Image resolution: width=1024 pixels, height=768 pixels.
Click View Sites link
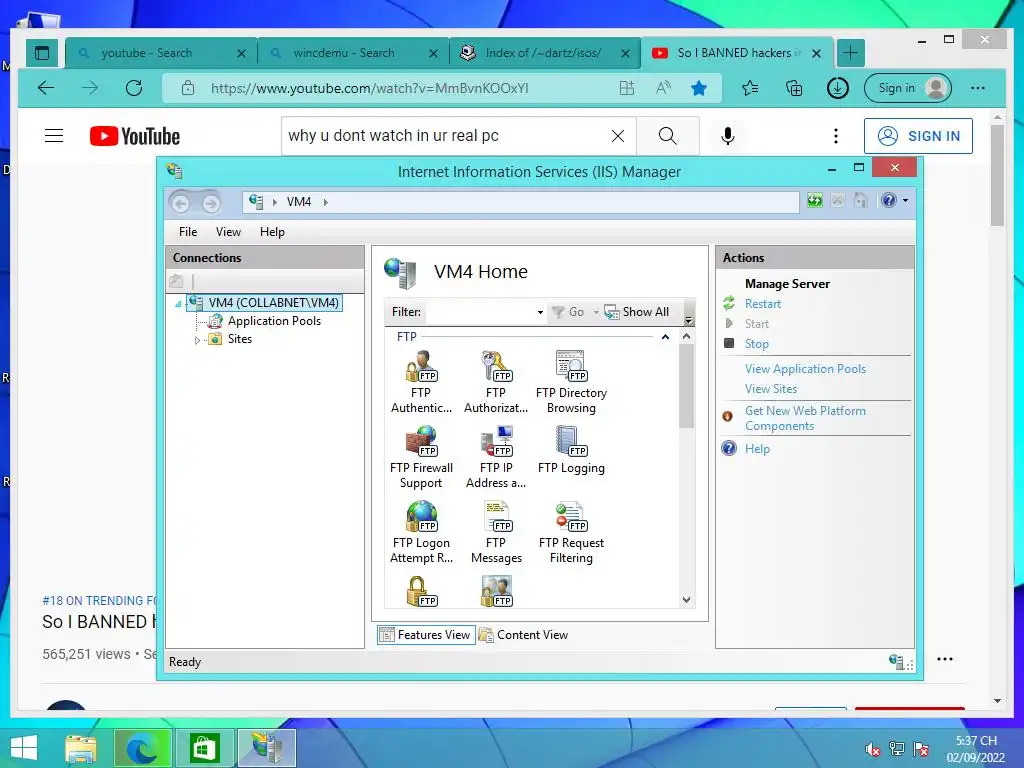tap(771, 389)
